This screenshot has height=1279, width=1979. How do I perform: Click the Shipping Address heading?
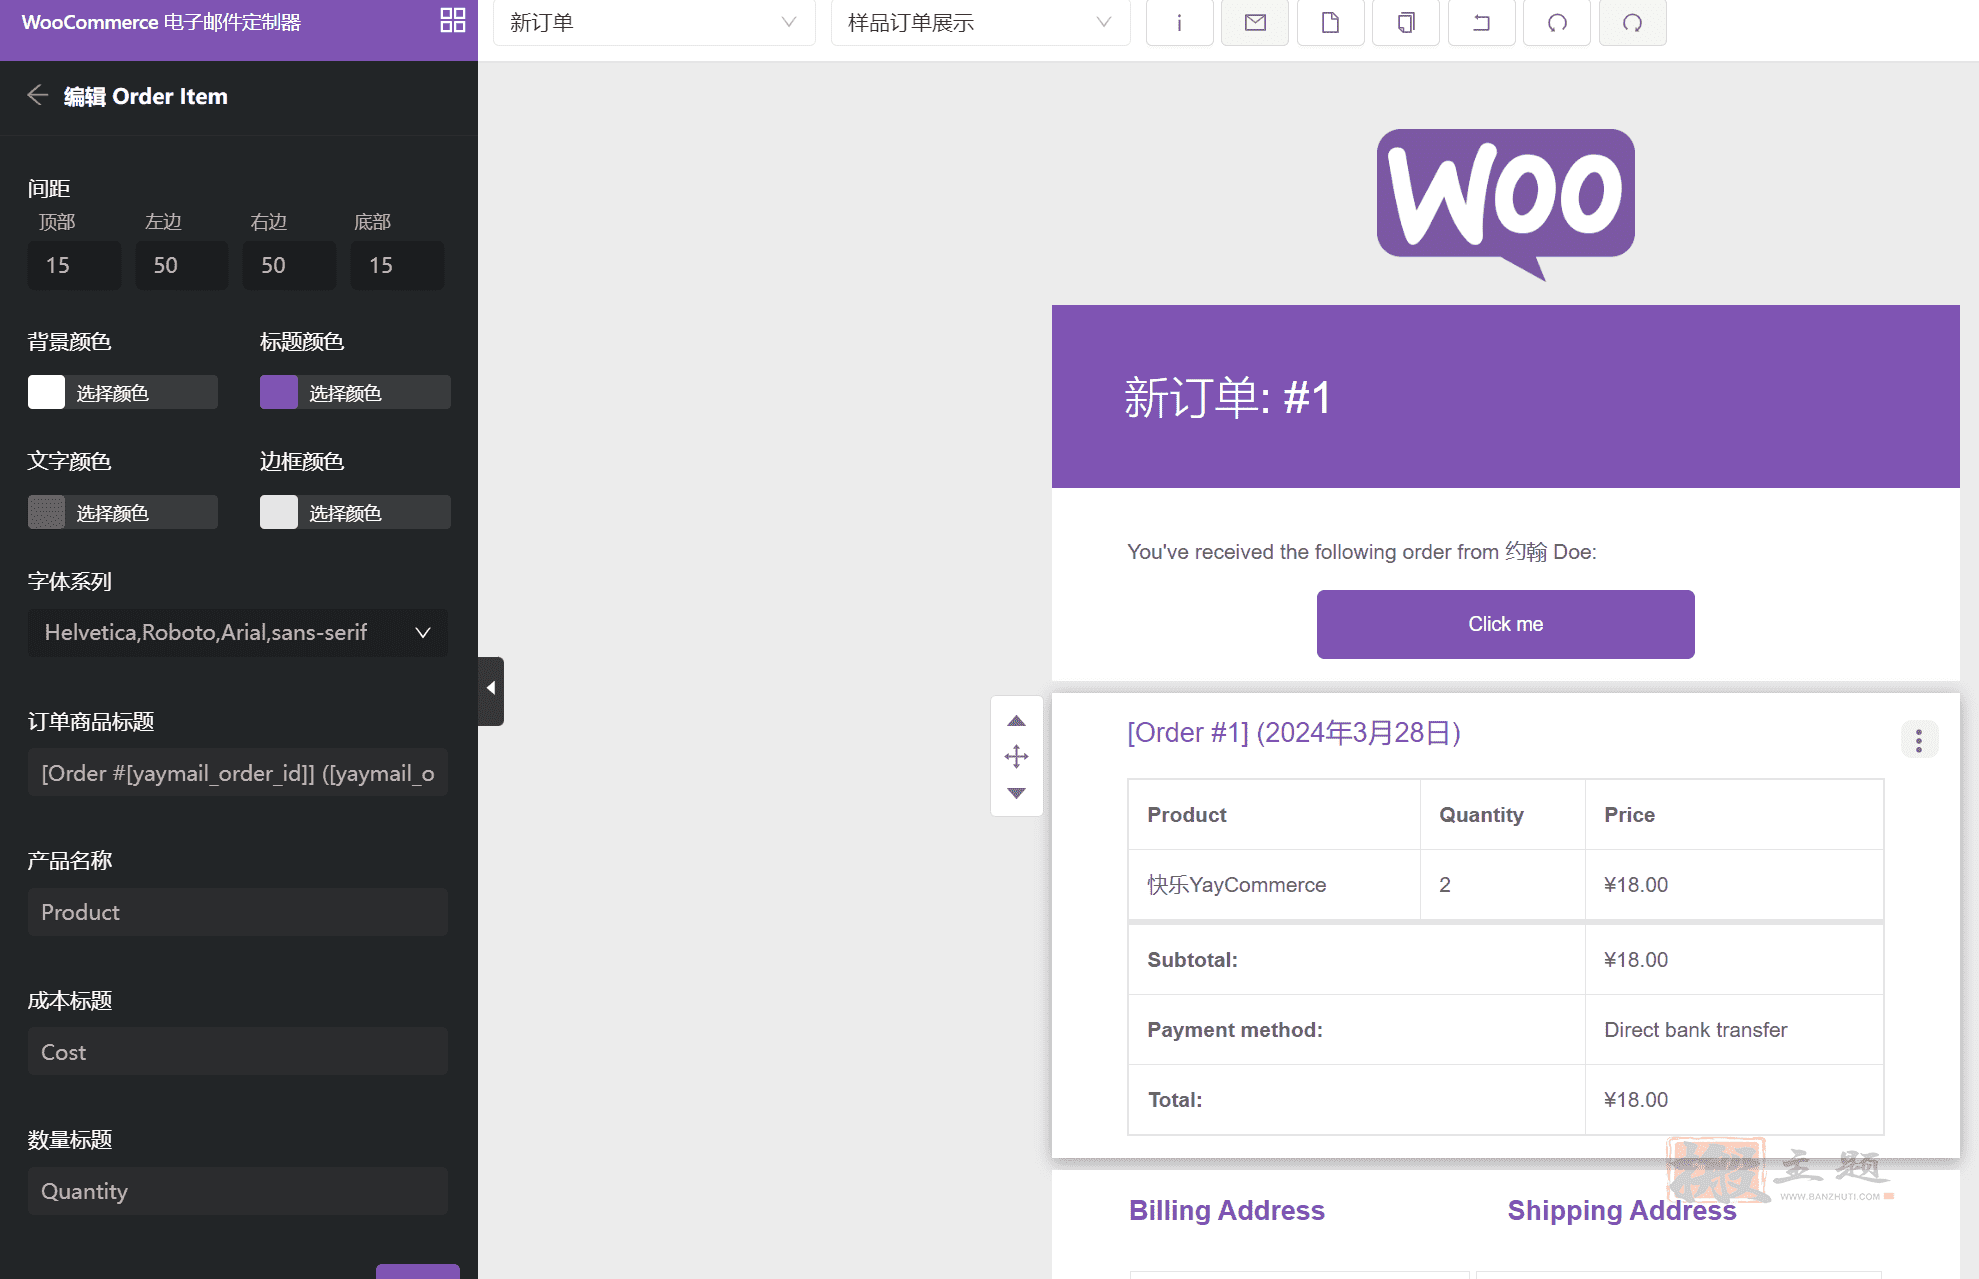pos(1621,1211)
